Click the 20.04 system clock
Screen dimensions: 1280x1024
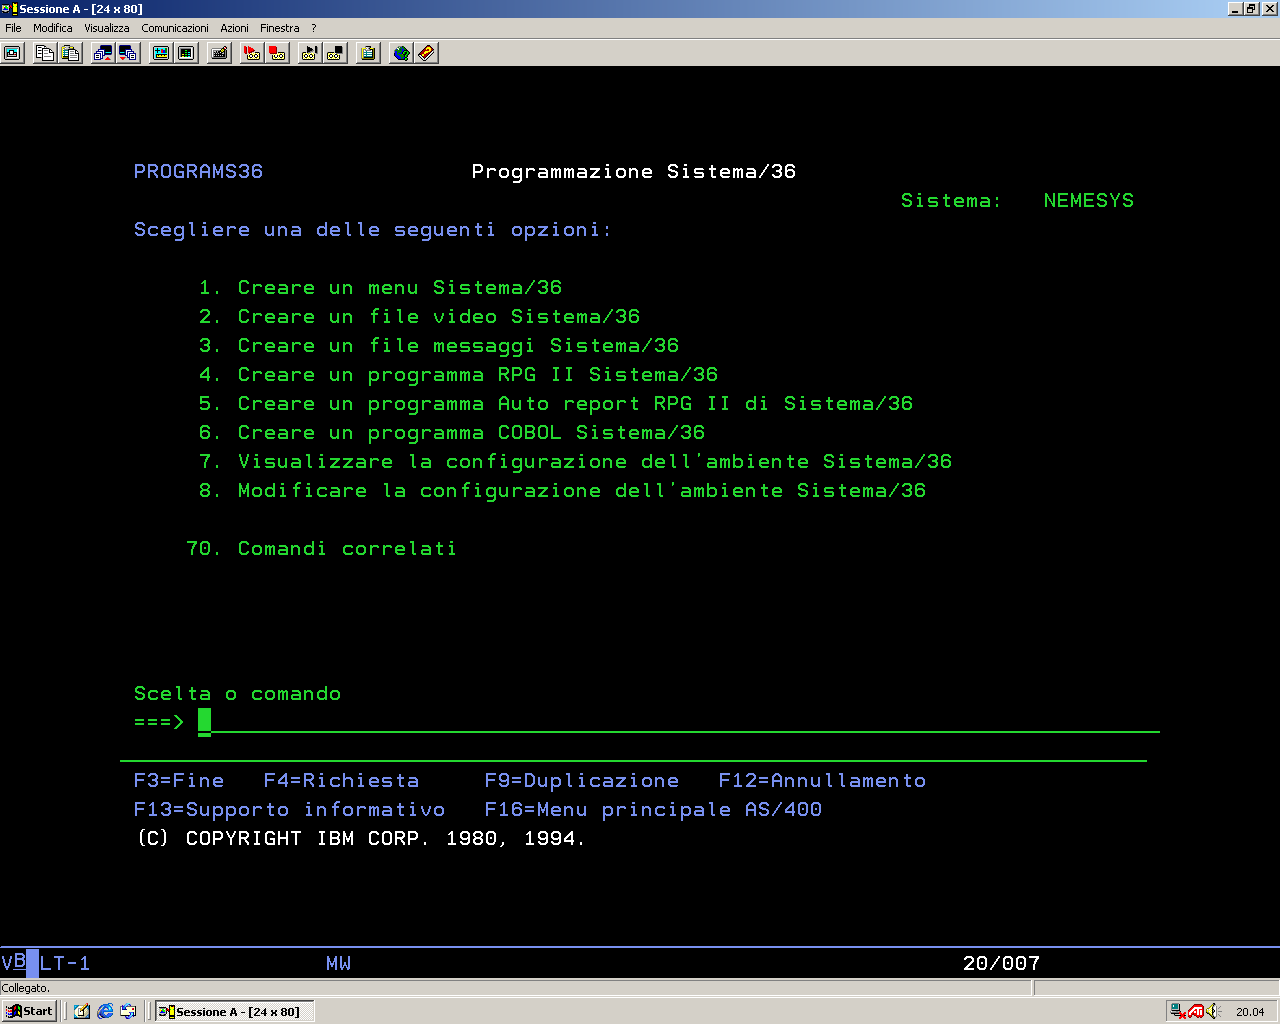(x=1250, y=1012)
